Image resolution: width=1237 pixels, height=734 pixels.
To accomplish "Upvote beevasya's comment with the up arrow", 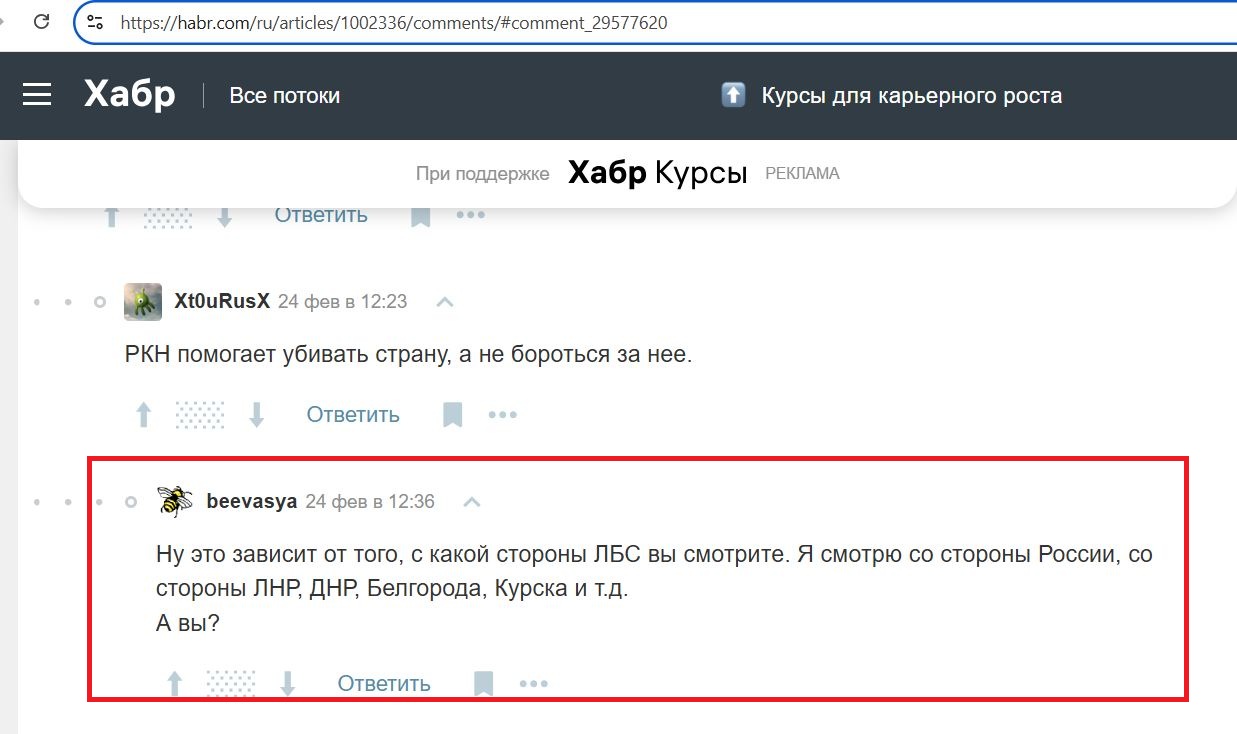I will [174, 682].
